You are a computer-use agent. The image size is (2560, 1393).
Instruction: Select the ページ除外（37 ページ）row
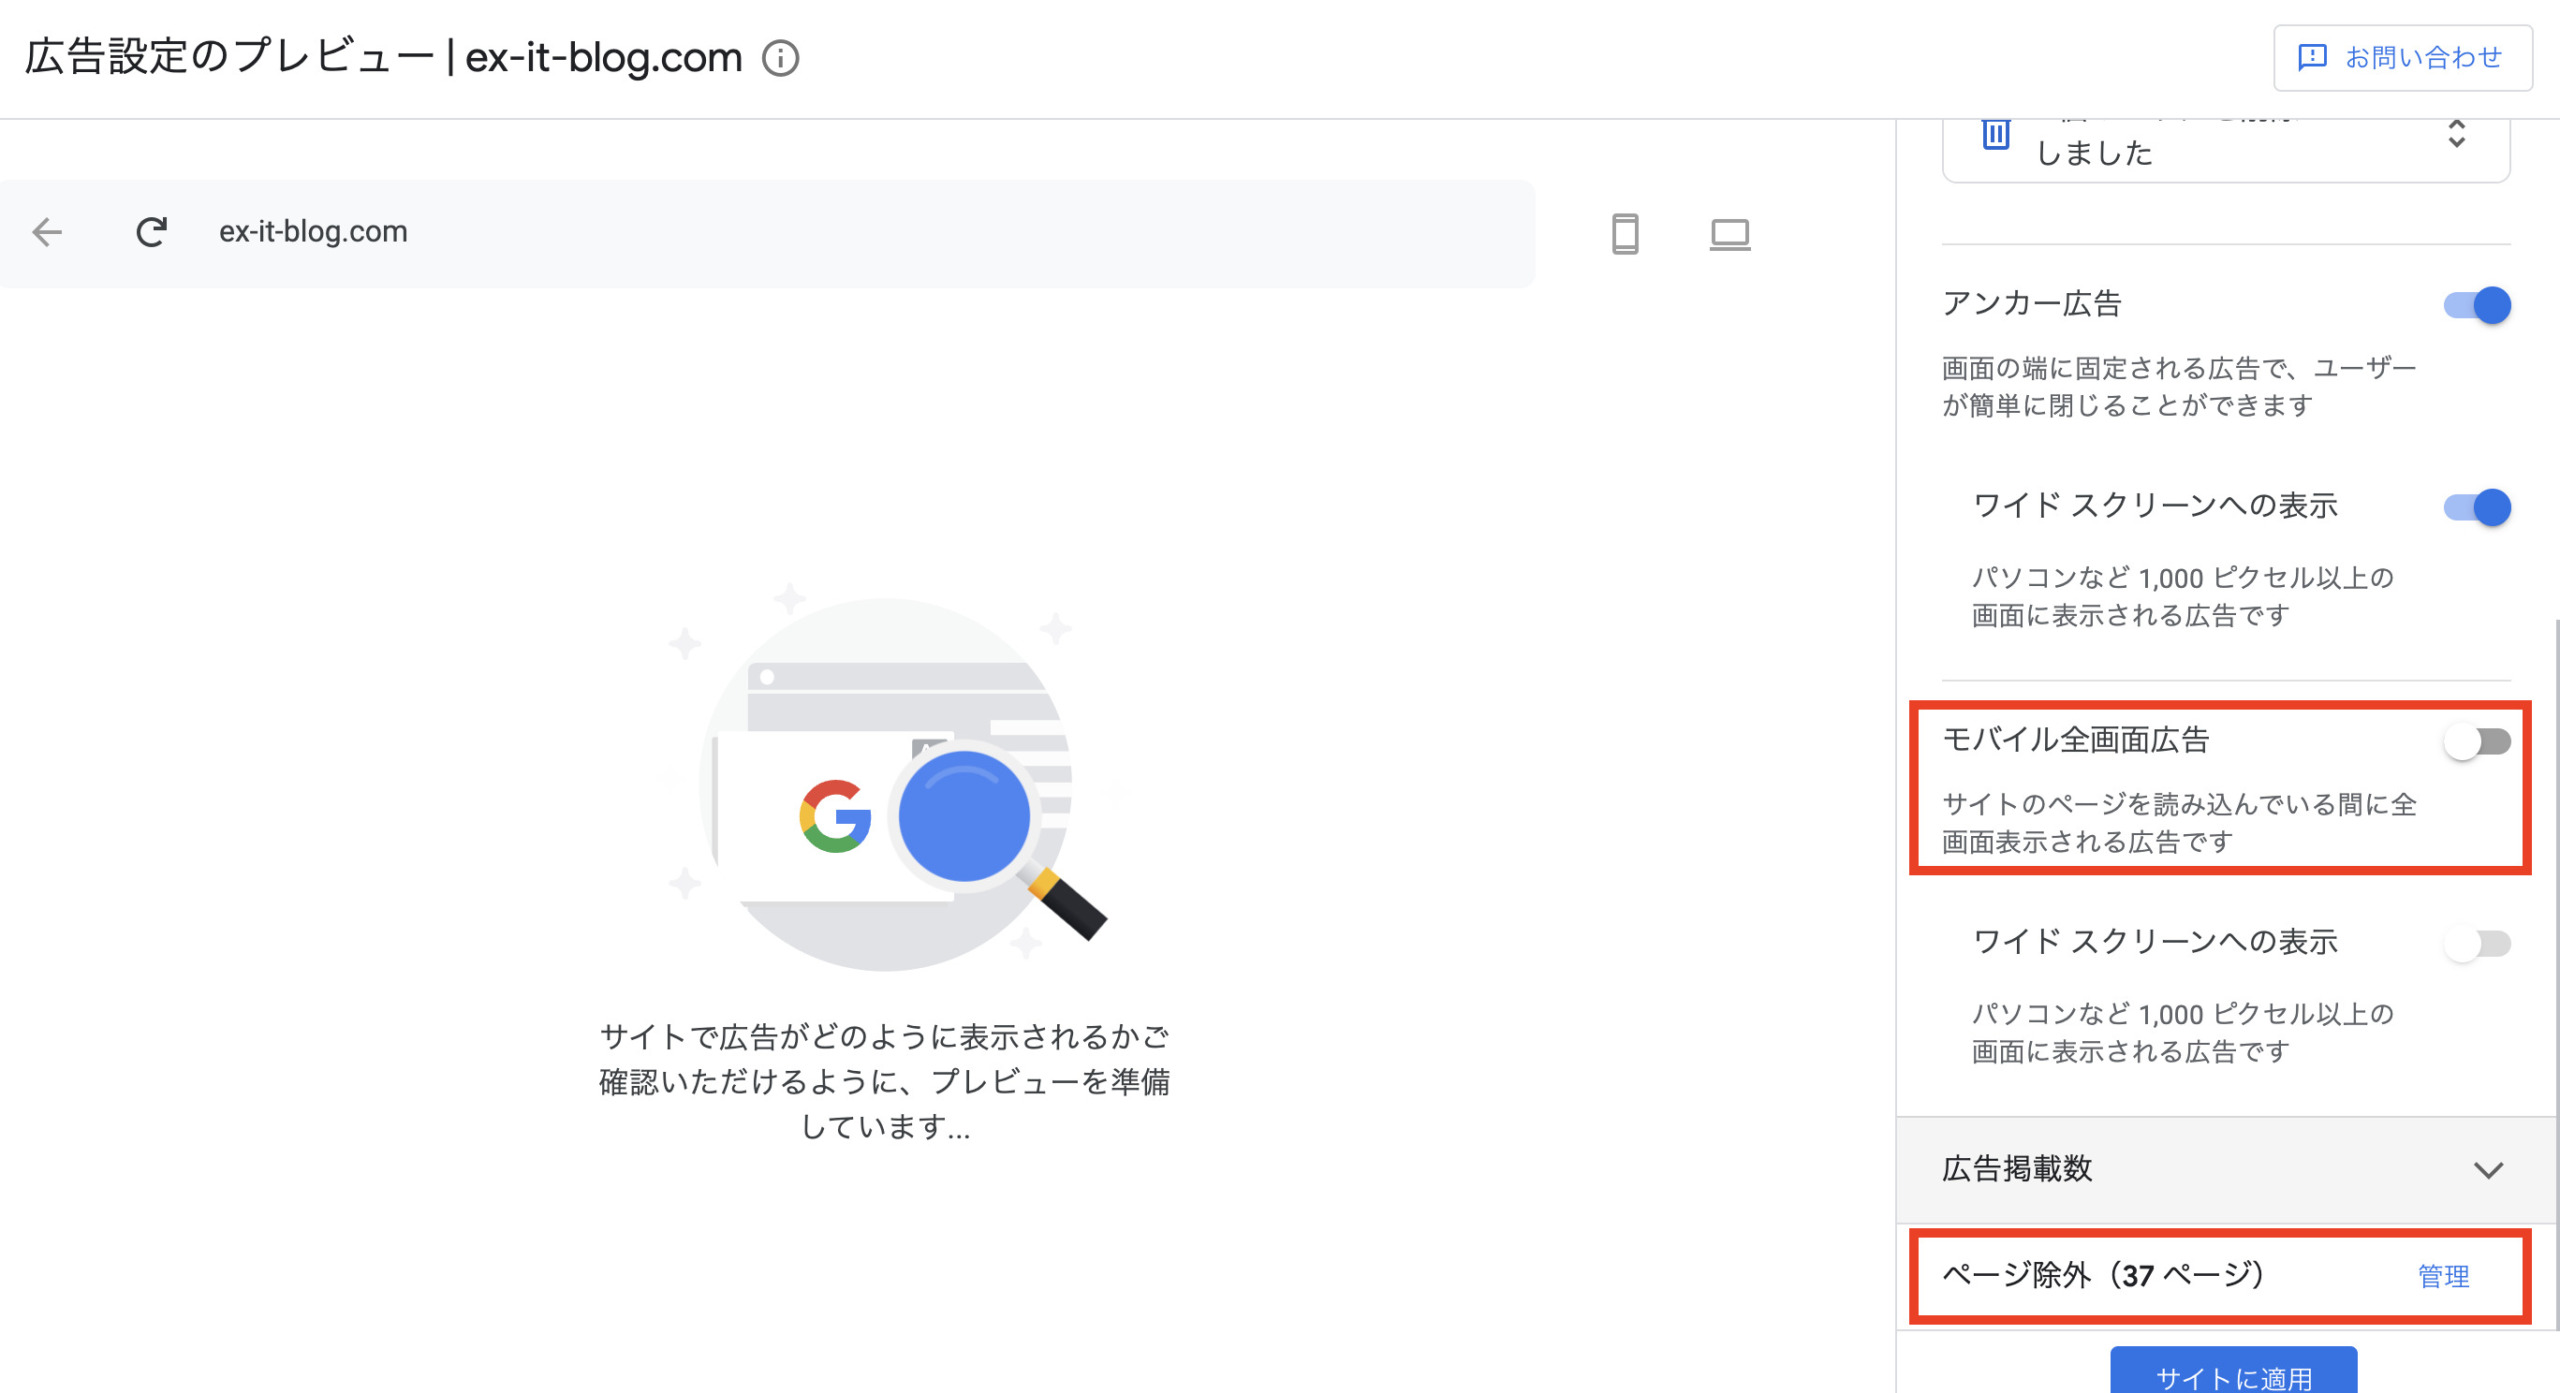pos(2220,1277)
